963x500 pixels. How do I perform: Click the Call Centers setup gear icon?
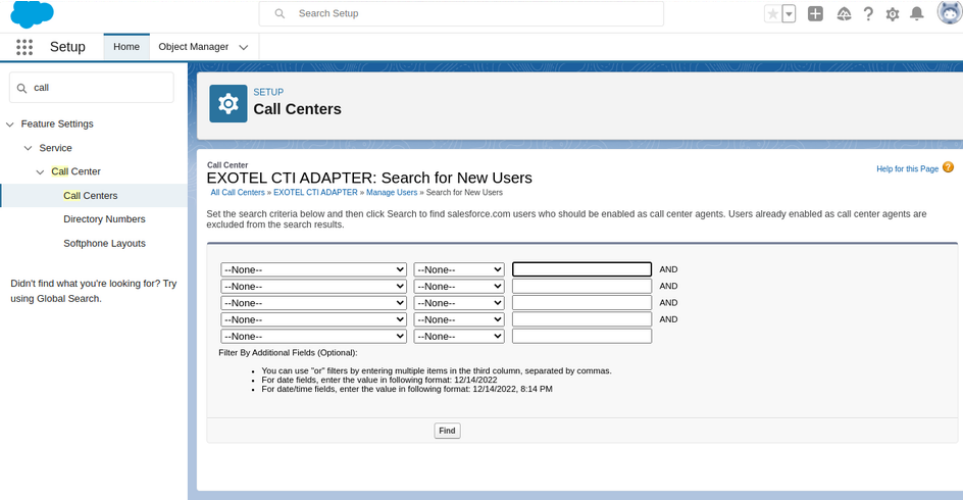pyautogui.click(x=228, y=103)
